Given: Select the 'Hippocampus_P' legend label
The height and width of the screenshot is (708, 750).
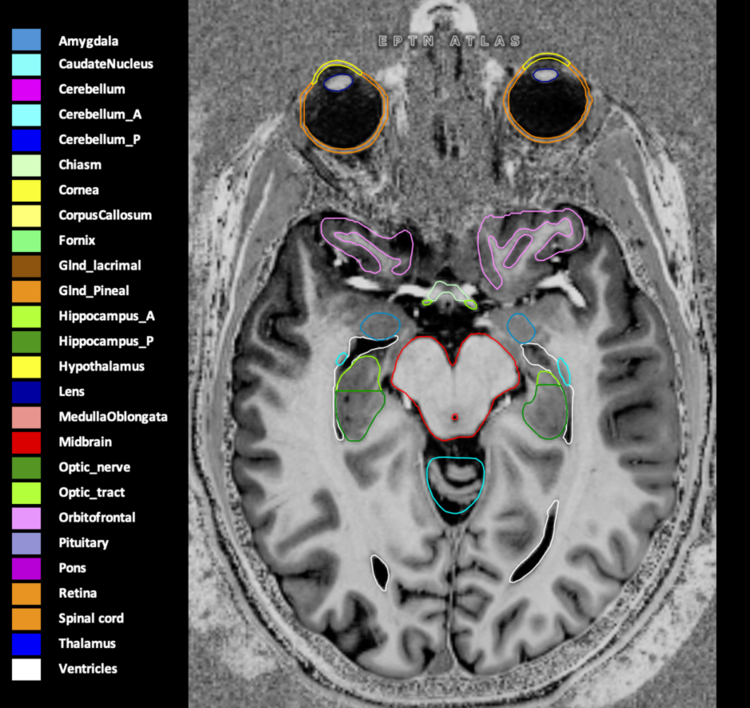Looking at the screenshot, I should coord(106,342).
